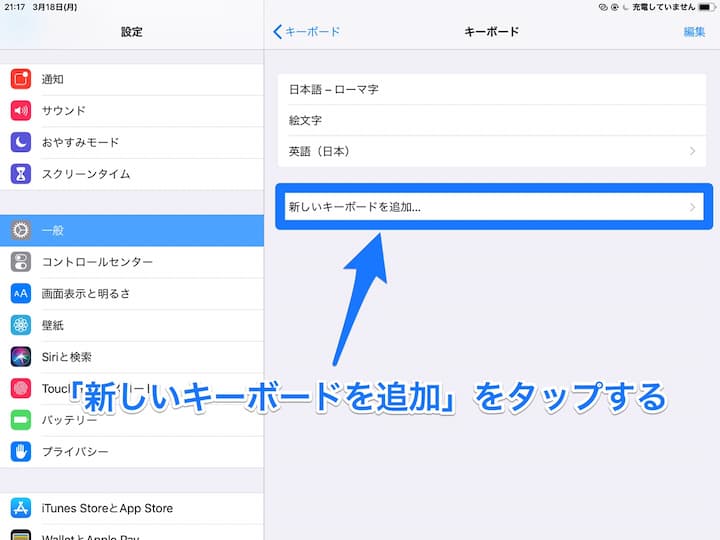Select the おやすみモード moon icon
Image resolution: width=720 pixels, height=540 pixels.
point(21,142)
